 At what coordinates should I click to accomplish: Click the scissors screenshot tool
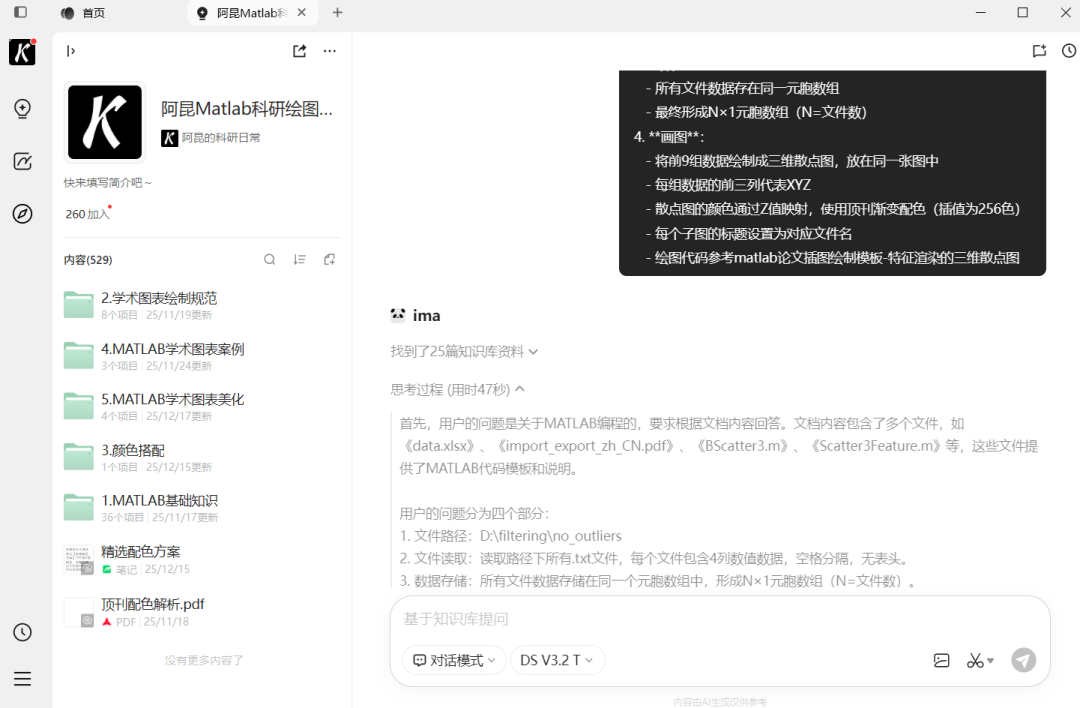tap(975, 660)
